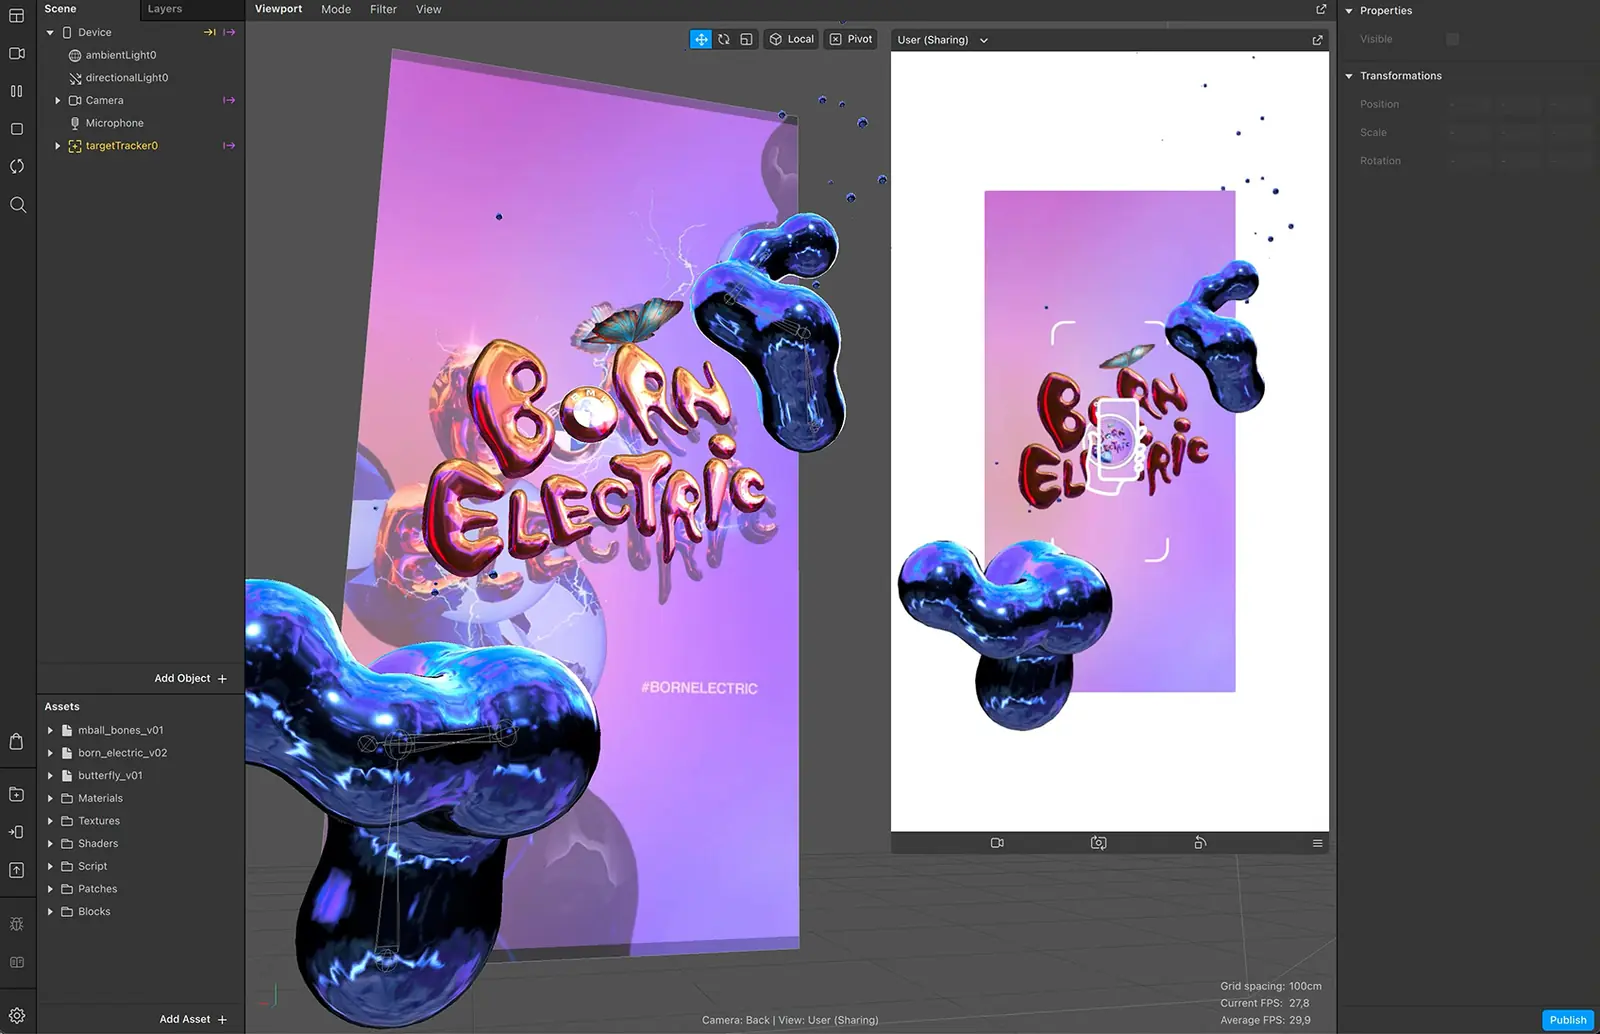Toggle the Visible checkbox in Properties
1600x1034 pixels.
coord(1453,39)
